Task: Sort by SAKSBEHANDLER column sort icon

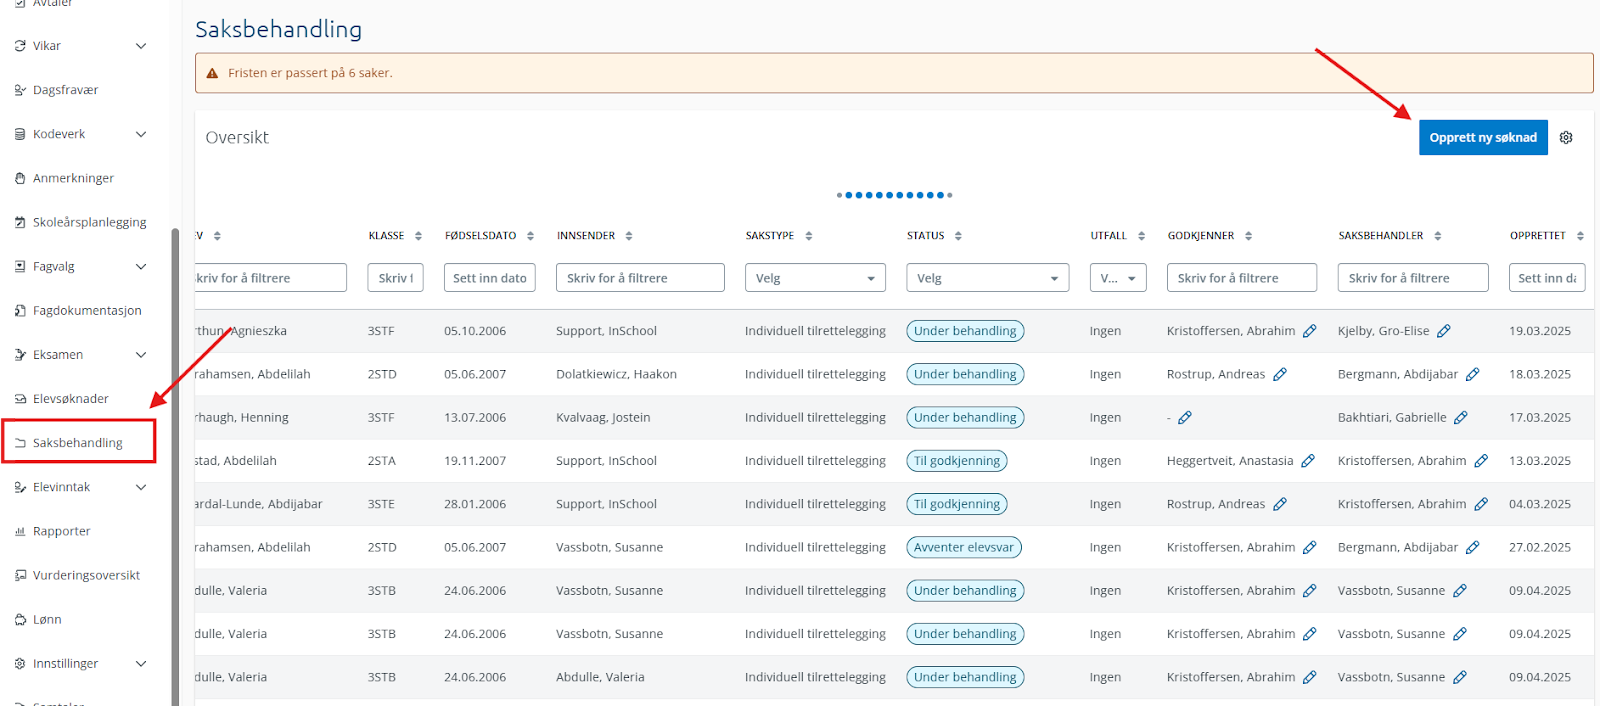Action: 1437,236
